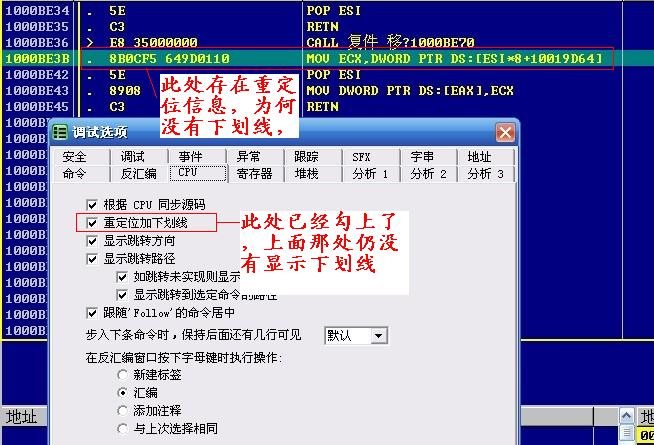Open the 分析 3 tab
Viewport: 654px width, 445px height.
pyautogui.click(x=486, y=173)
